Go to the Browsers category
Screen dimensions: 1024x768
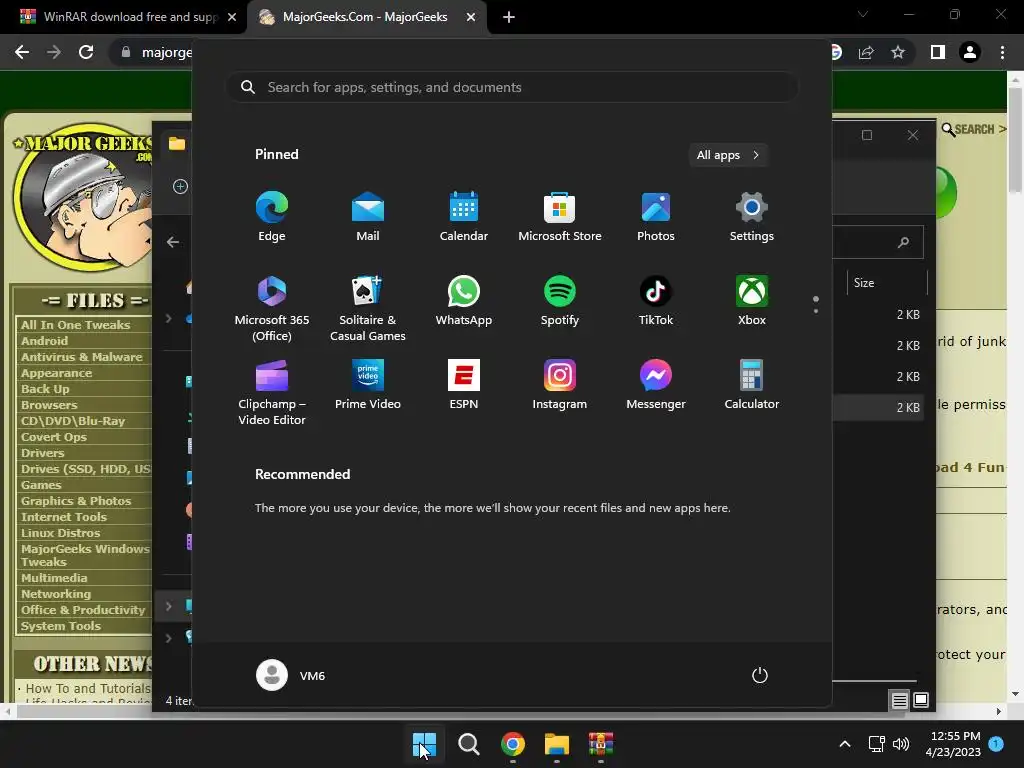click(49, 405)
